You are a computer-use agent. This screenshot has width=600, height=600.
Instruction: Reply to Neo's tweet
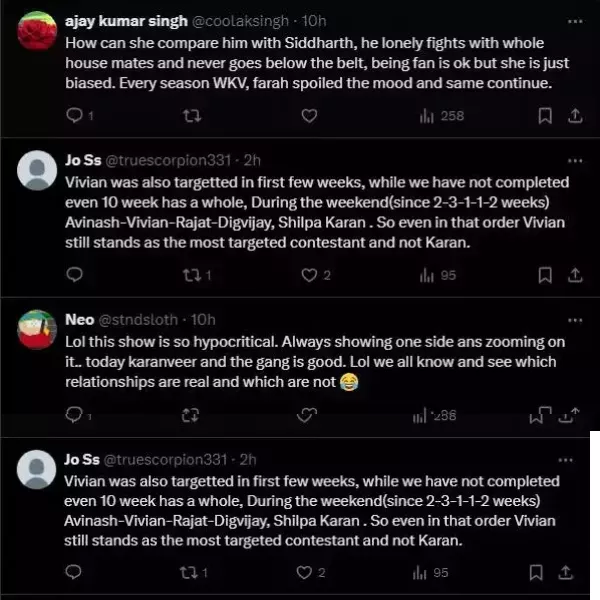(x=73, y=415)
